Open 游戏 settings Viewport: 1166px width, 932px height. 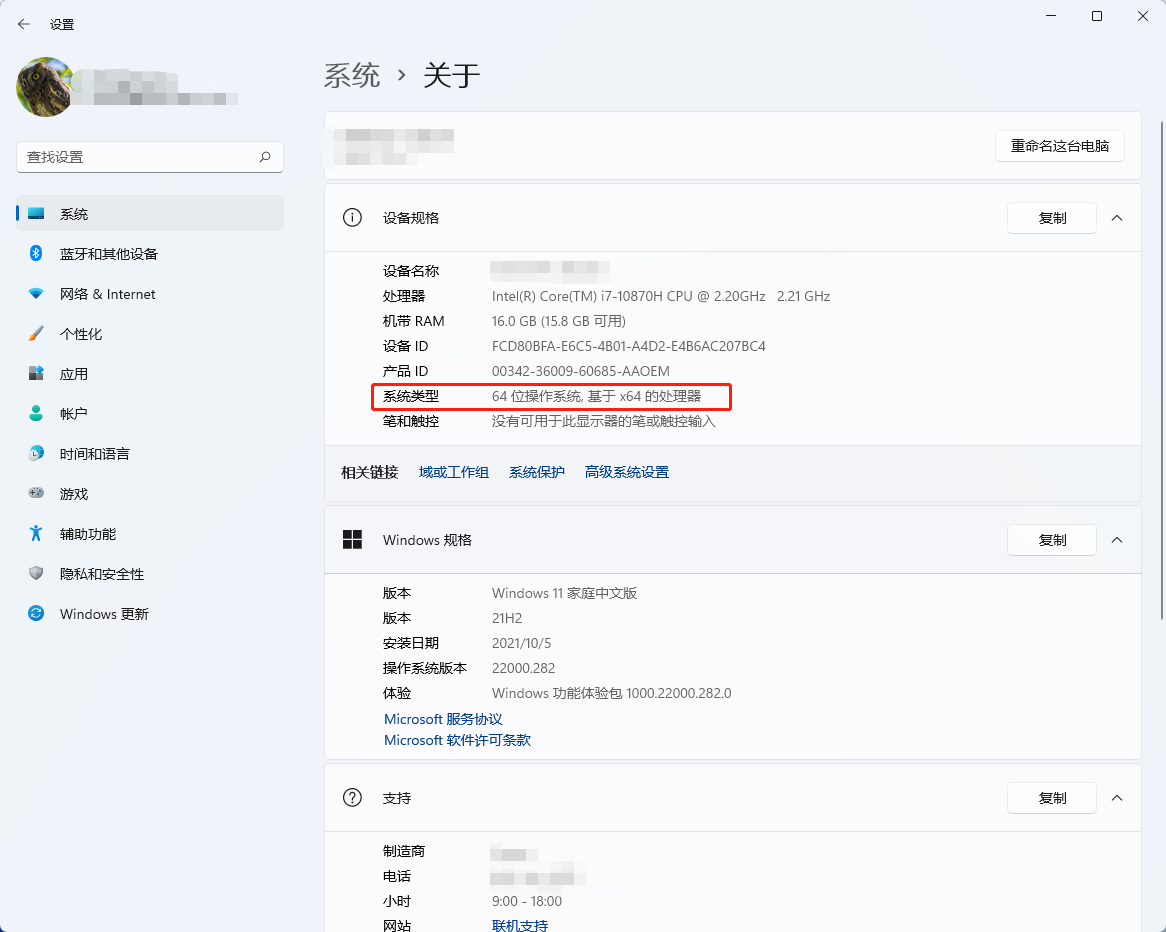pyautogui.click(x=149, y=494)
